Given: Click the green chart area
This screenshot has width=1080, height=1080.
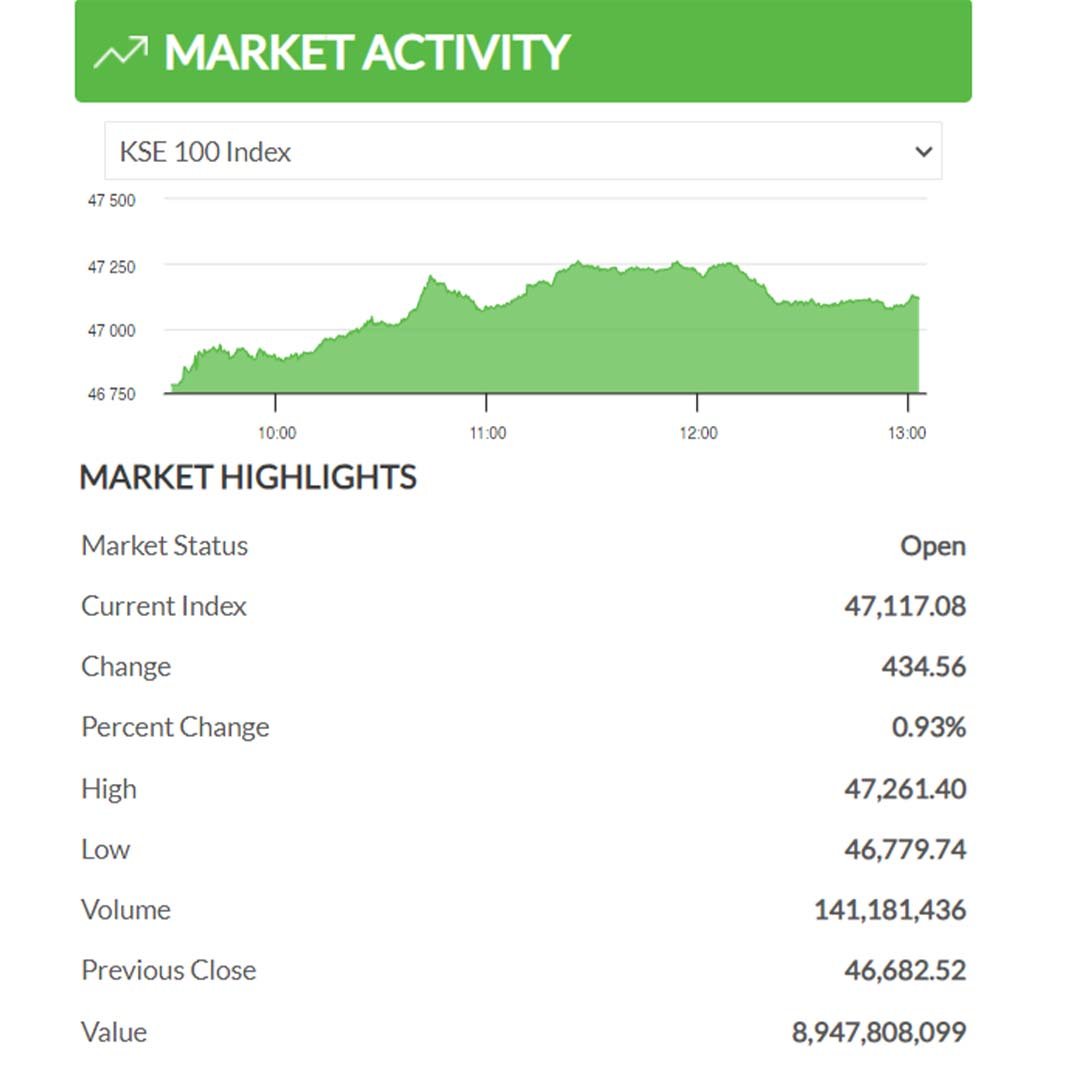Looking at the screenshot, I should tap(600, 340).
